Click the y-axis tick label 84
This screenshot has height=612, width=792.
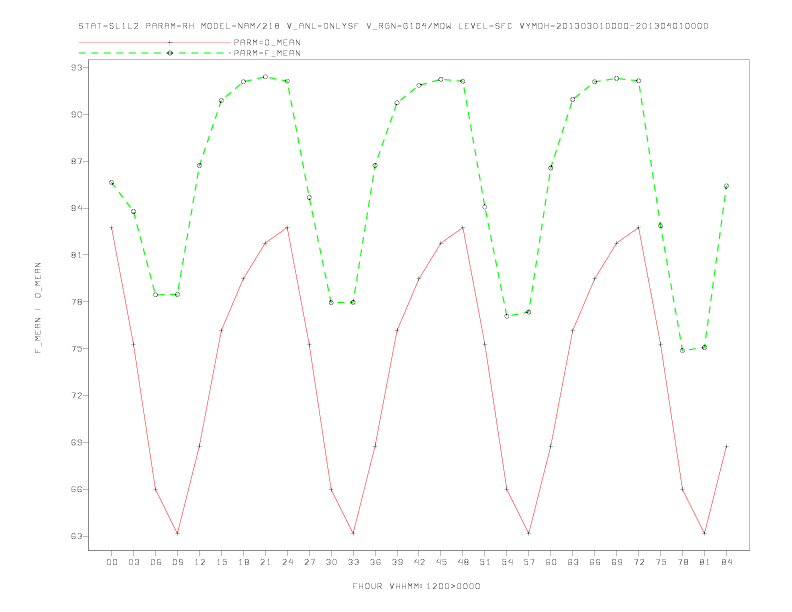click(x=77, y=208)
